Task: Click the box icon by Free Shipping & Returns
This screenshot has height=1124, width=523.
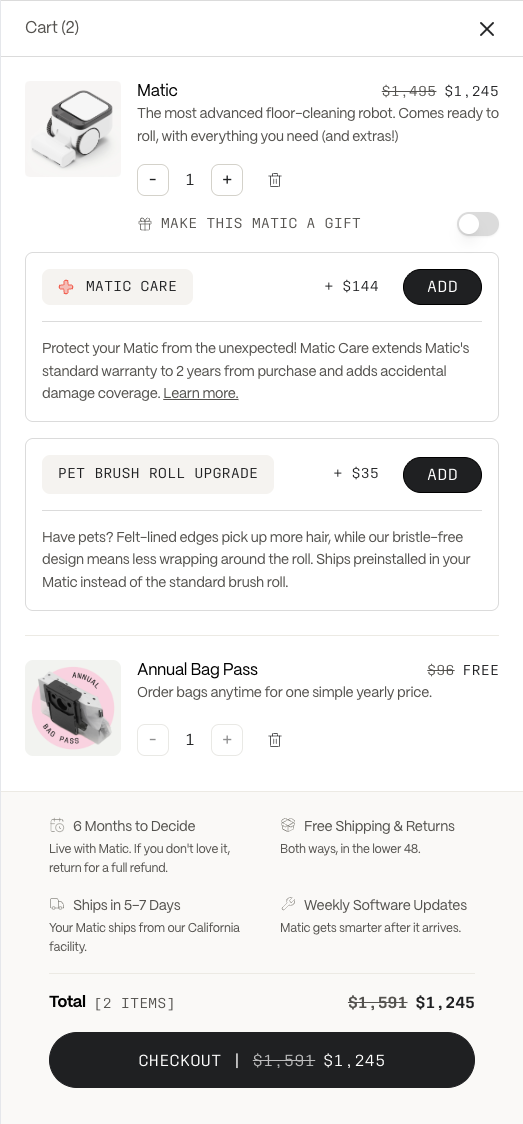Action: tap(288, 825)
